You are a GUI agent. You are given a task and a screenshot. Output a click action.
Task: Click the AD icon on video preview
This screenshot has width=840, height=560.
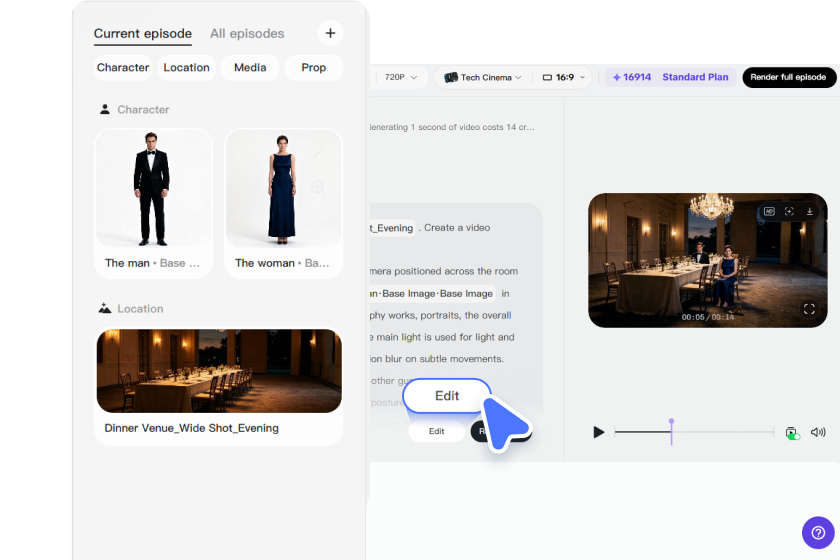769,211
